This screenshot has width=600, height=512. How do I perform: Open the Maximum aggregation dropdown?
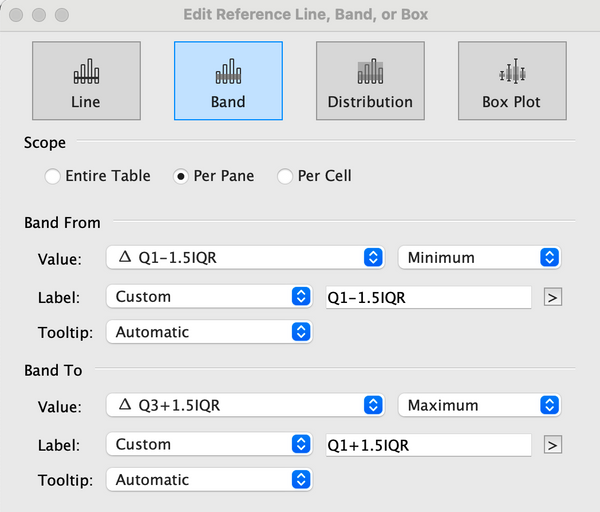[x=478, y=406]
